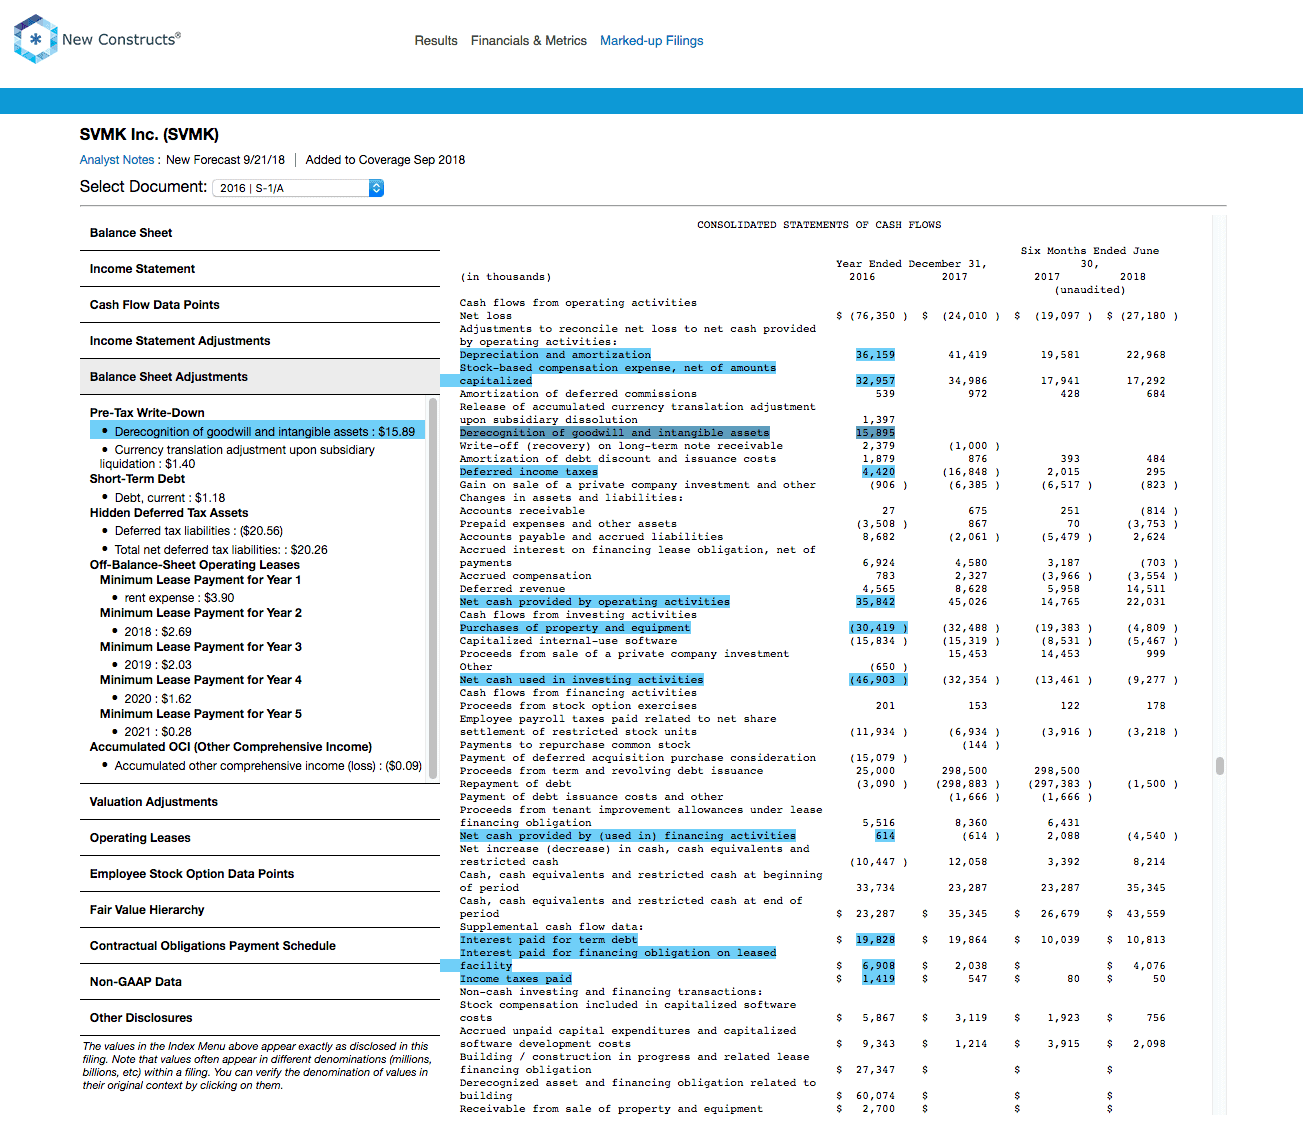Click the Pre-Tax Write-Down heading
The height and width of the screenshot is (1136, 1303).
147,413
